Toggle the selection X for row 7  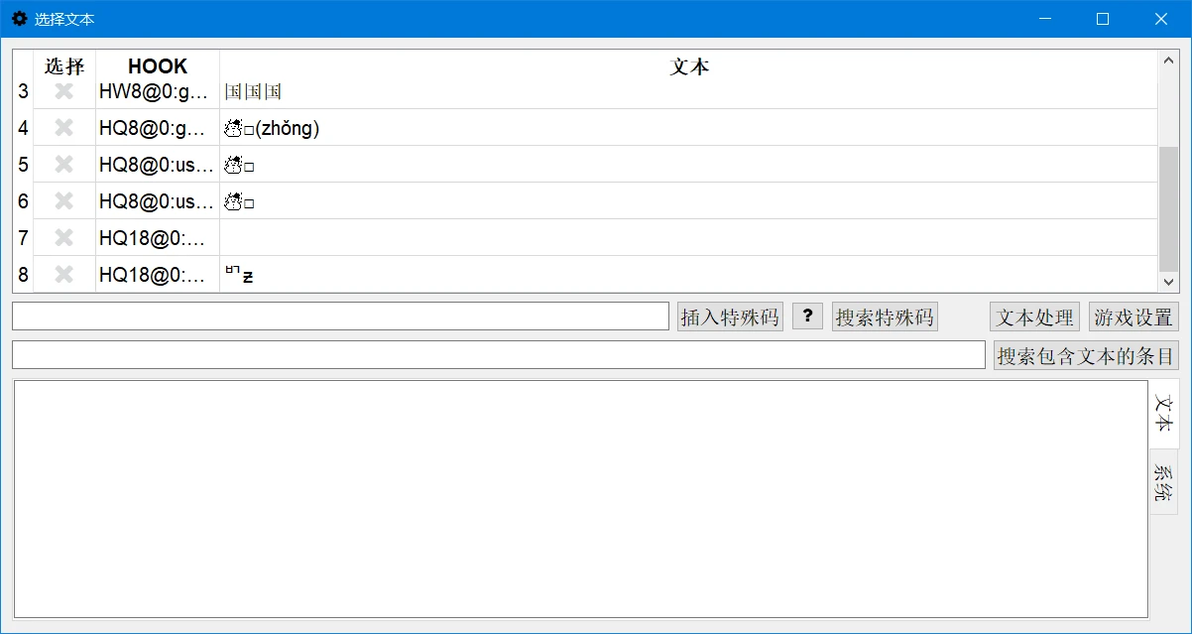[64, 237]
